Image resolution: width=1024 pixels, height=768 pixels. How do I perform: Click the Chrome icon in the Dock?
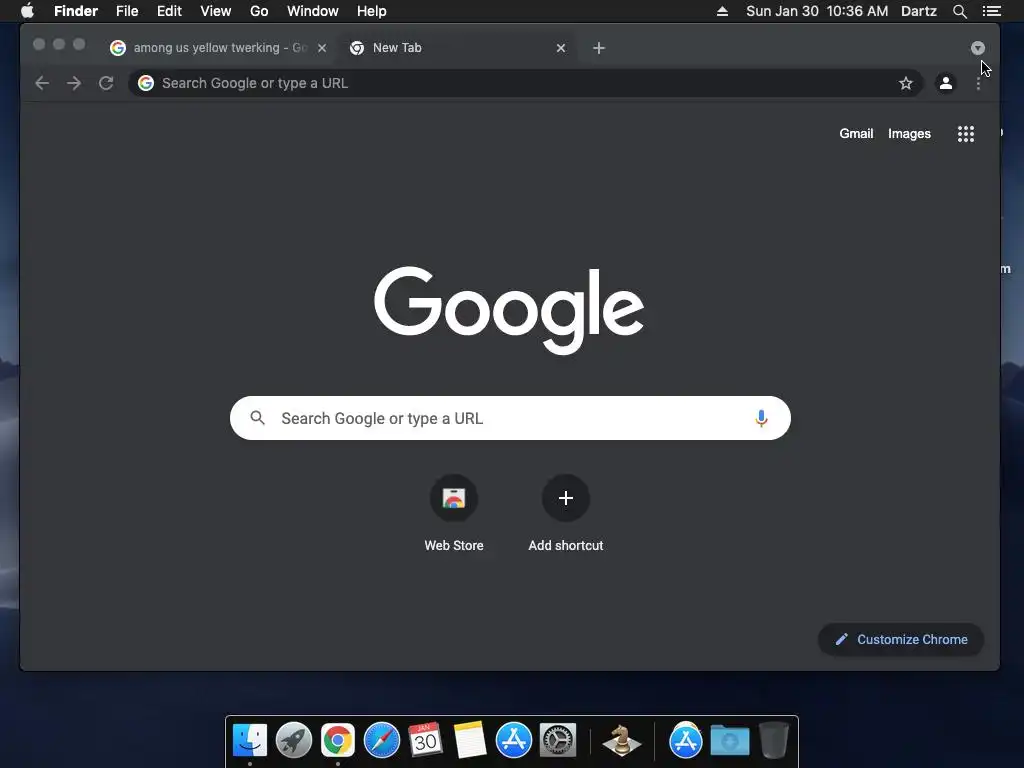click(338, 740)
